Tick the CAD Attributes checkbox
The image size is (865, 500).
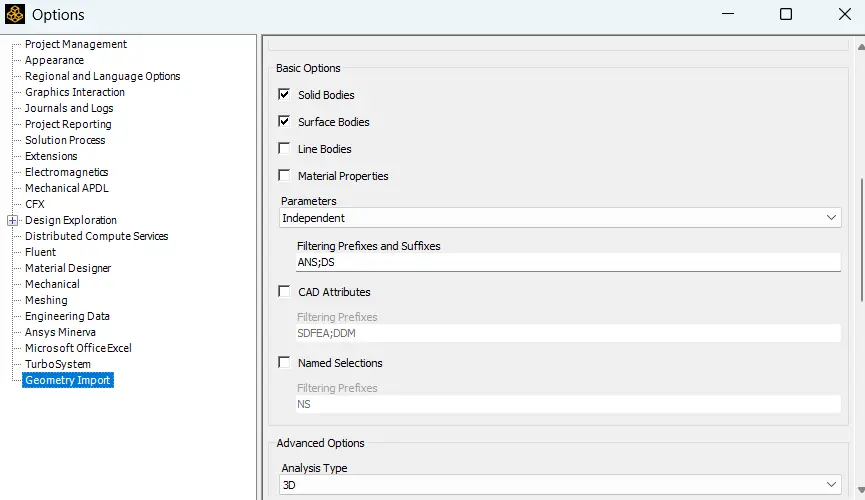[x=284, y=291]
